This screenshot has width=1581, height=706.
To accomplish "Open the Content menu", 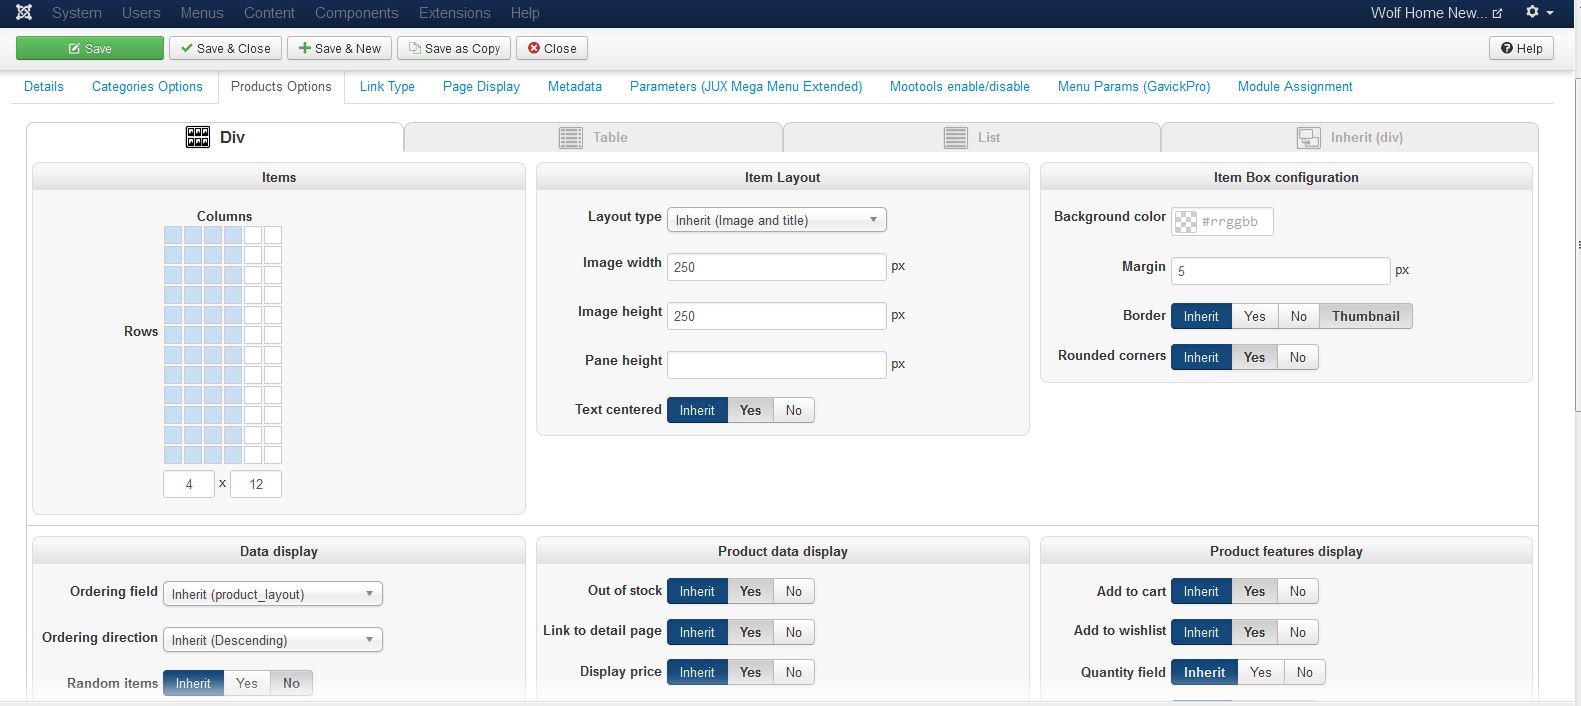I will [x=269, y=13].
